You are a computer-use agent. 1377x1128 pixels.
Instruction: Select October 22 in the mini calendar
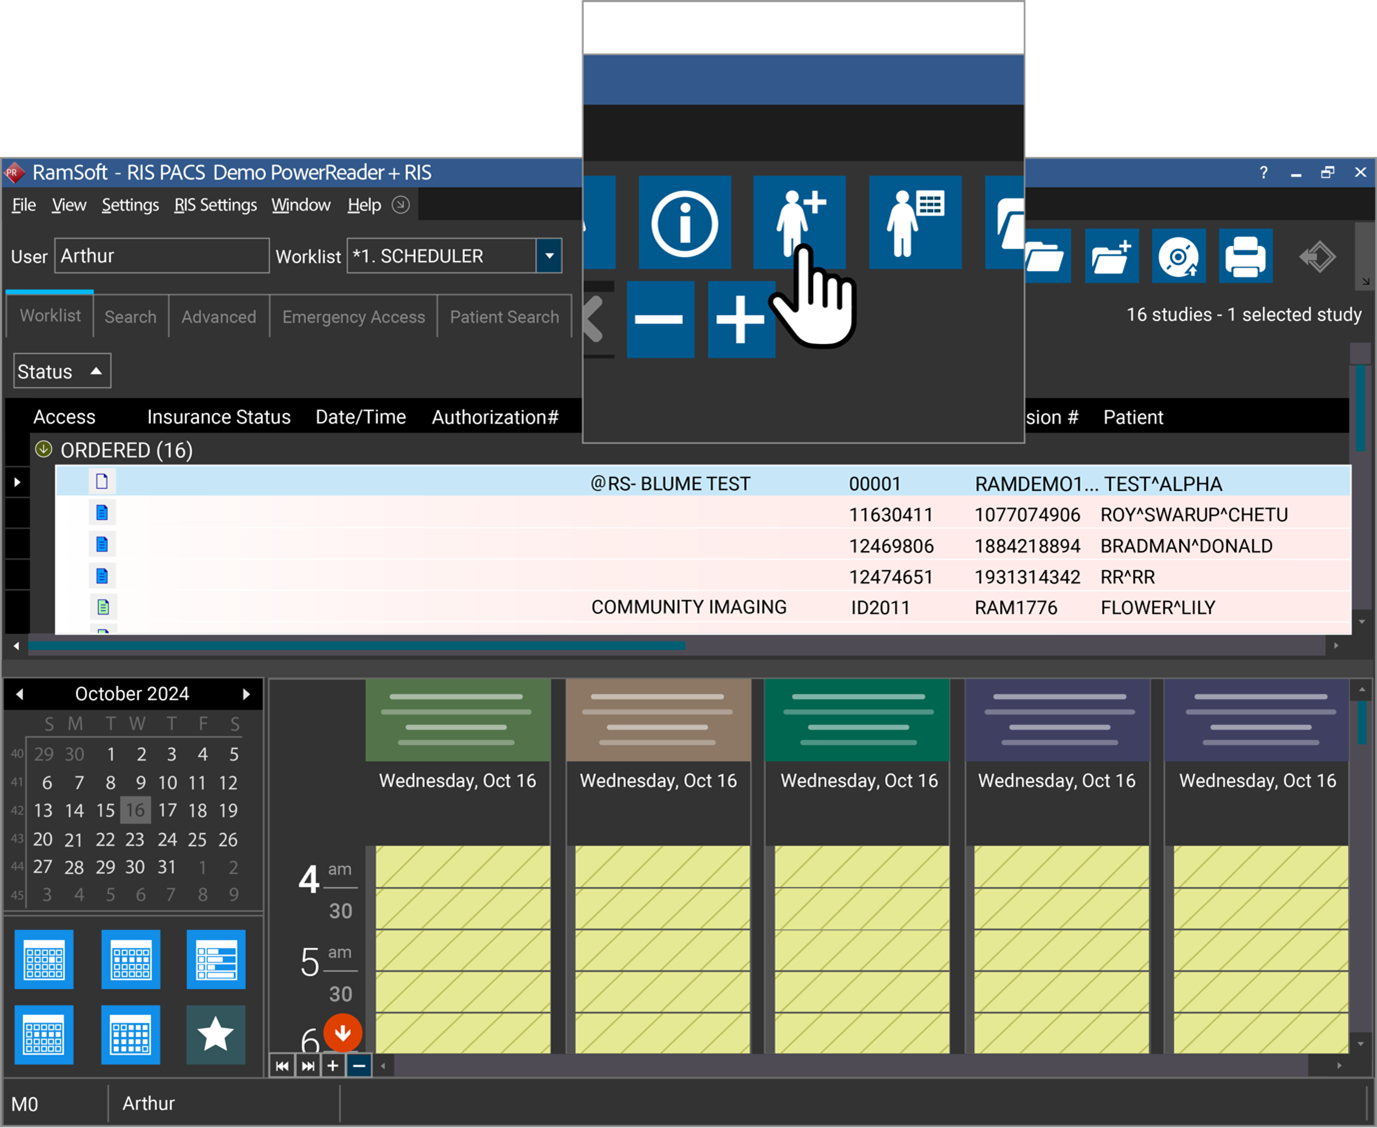[x=105, y=839]
